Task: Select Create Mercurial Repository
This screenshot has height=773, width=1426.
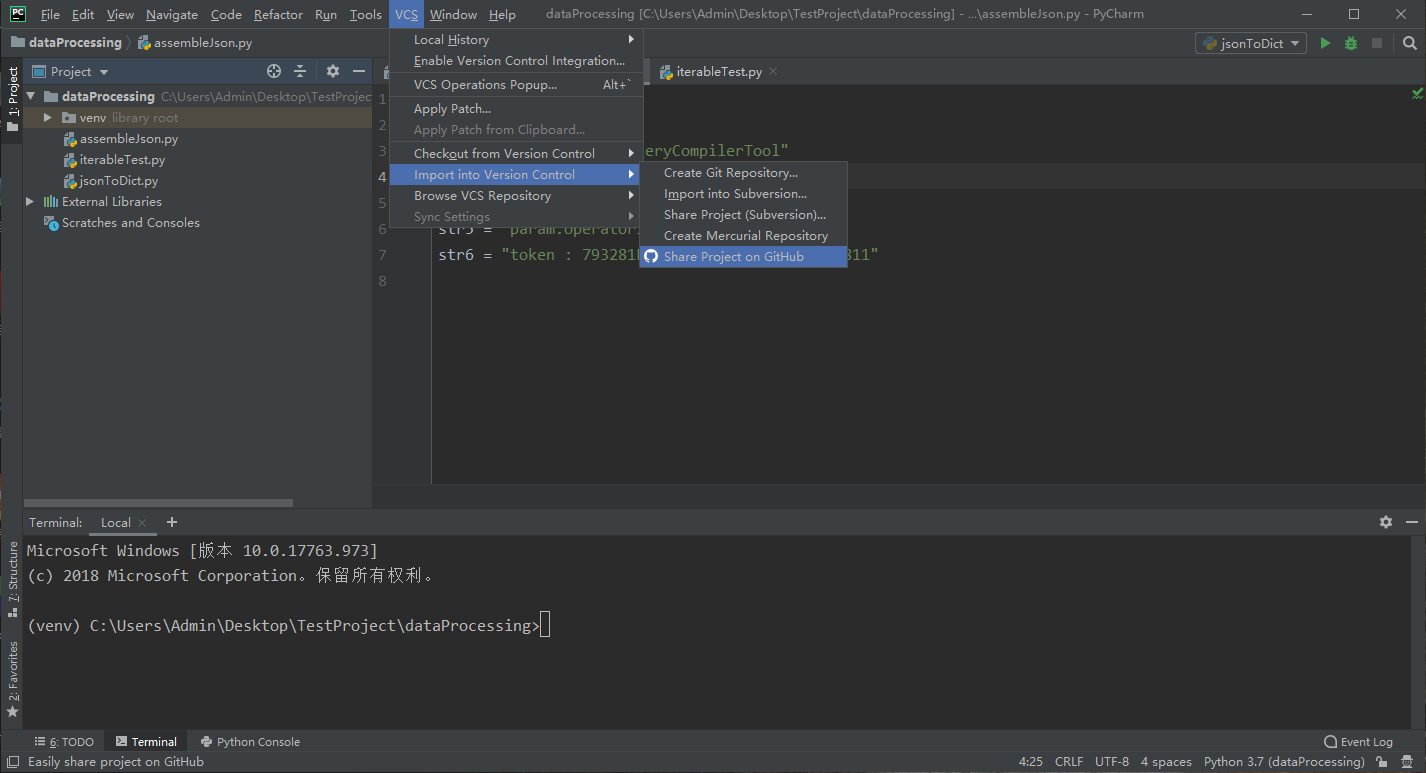Action: click(743, 235)
